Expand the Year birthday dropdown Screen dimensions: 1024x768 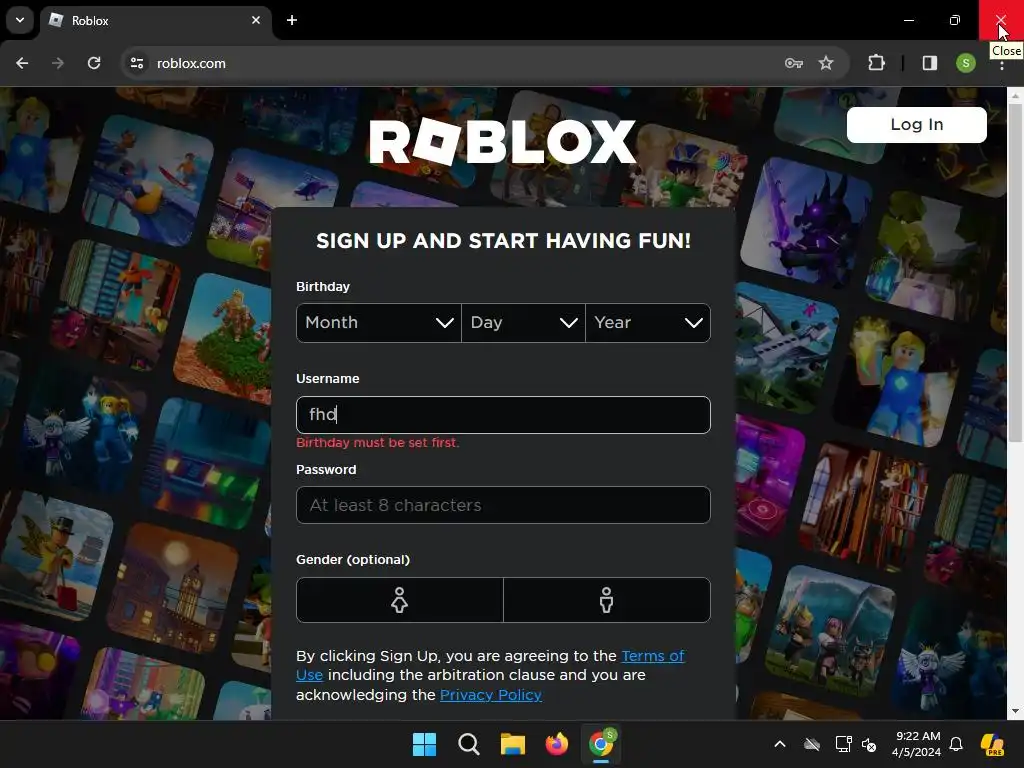[648, 323]
